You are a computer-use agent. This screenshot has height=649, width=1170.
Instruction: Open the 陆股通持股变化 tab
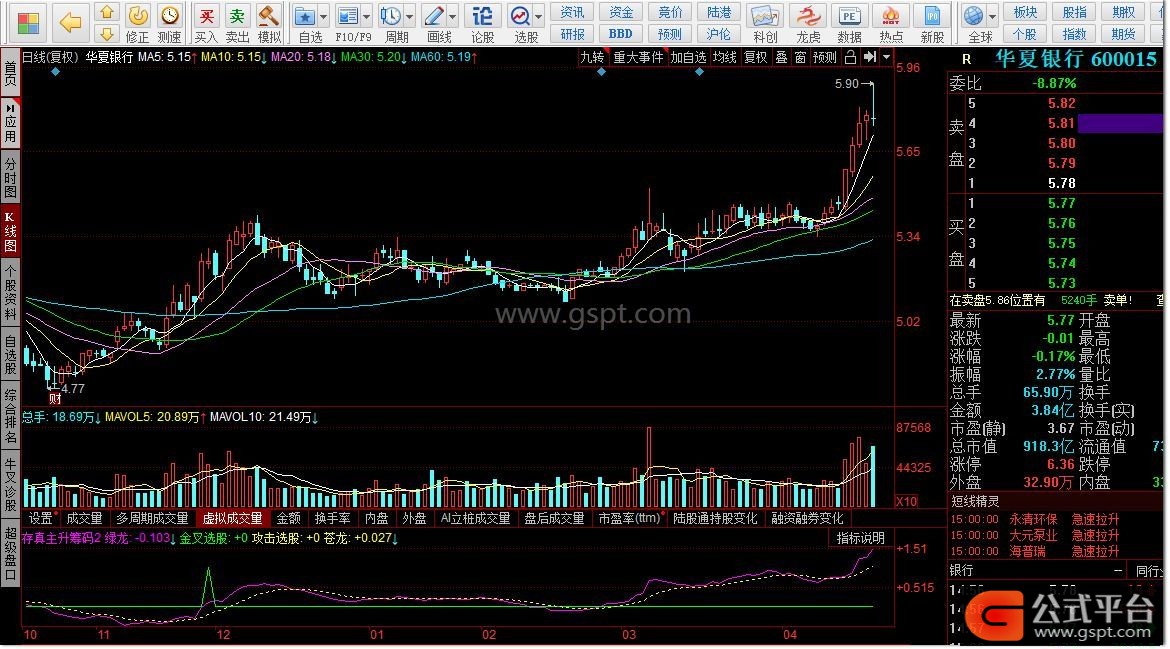coord(715,518)
